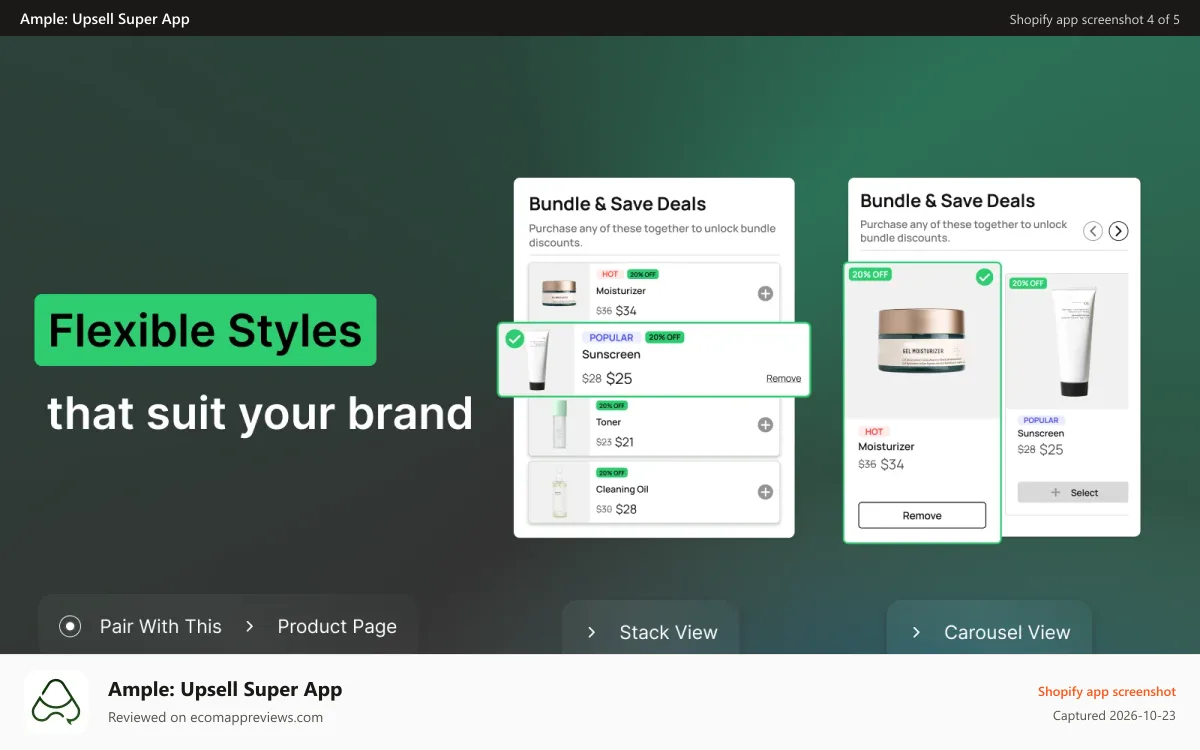The height and width of the screenshot is (750, 1200).
Task: Click the 'Captured 2026-10-23' text
Action: 1114,716
